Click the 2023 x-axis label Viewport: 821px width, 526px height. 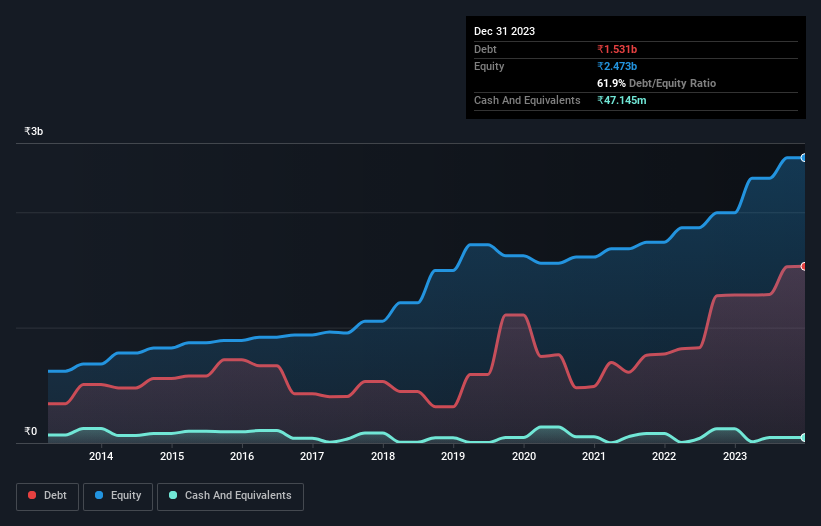pyautogui.click(x=735, y=456)
